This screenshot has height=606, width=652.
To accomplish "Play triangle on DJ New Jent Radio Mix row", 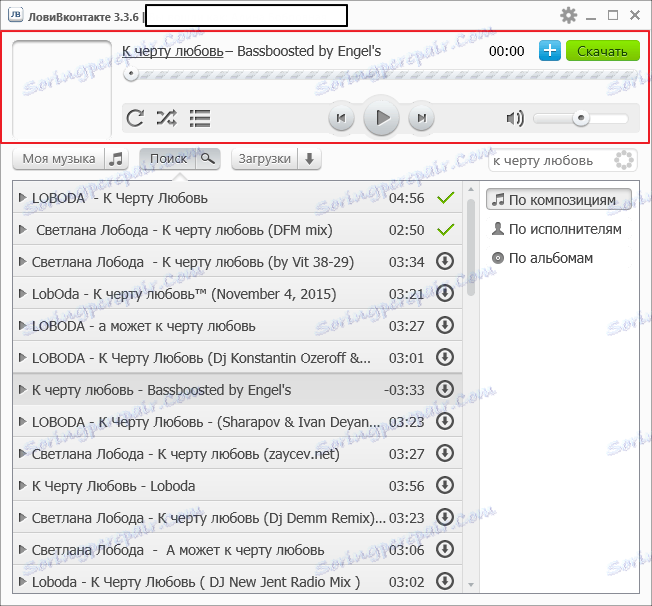I will point(22,582).
